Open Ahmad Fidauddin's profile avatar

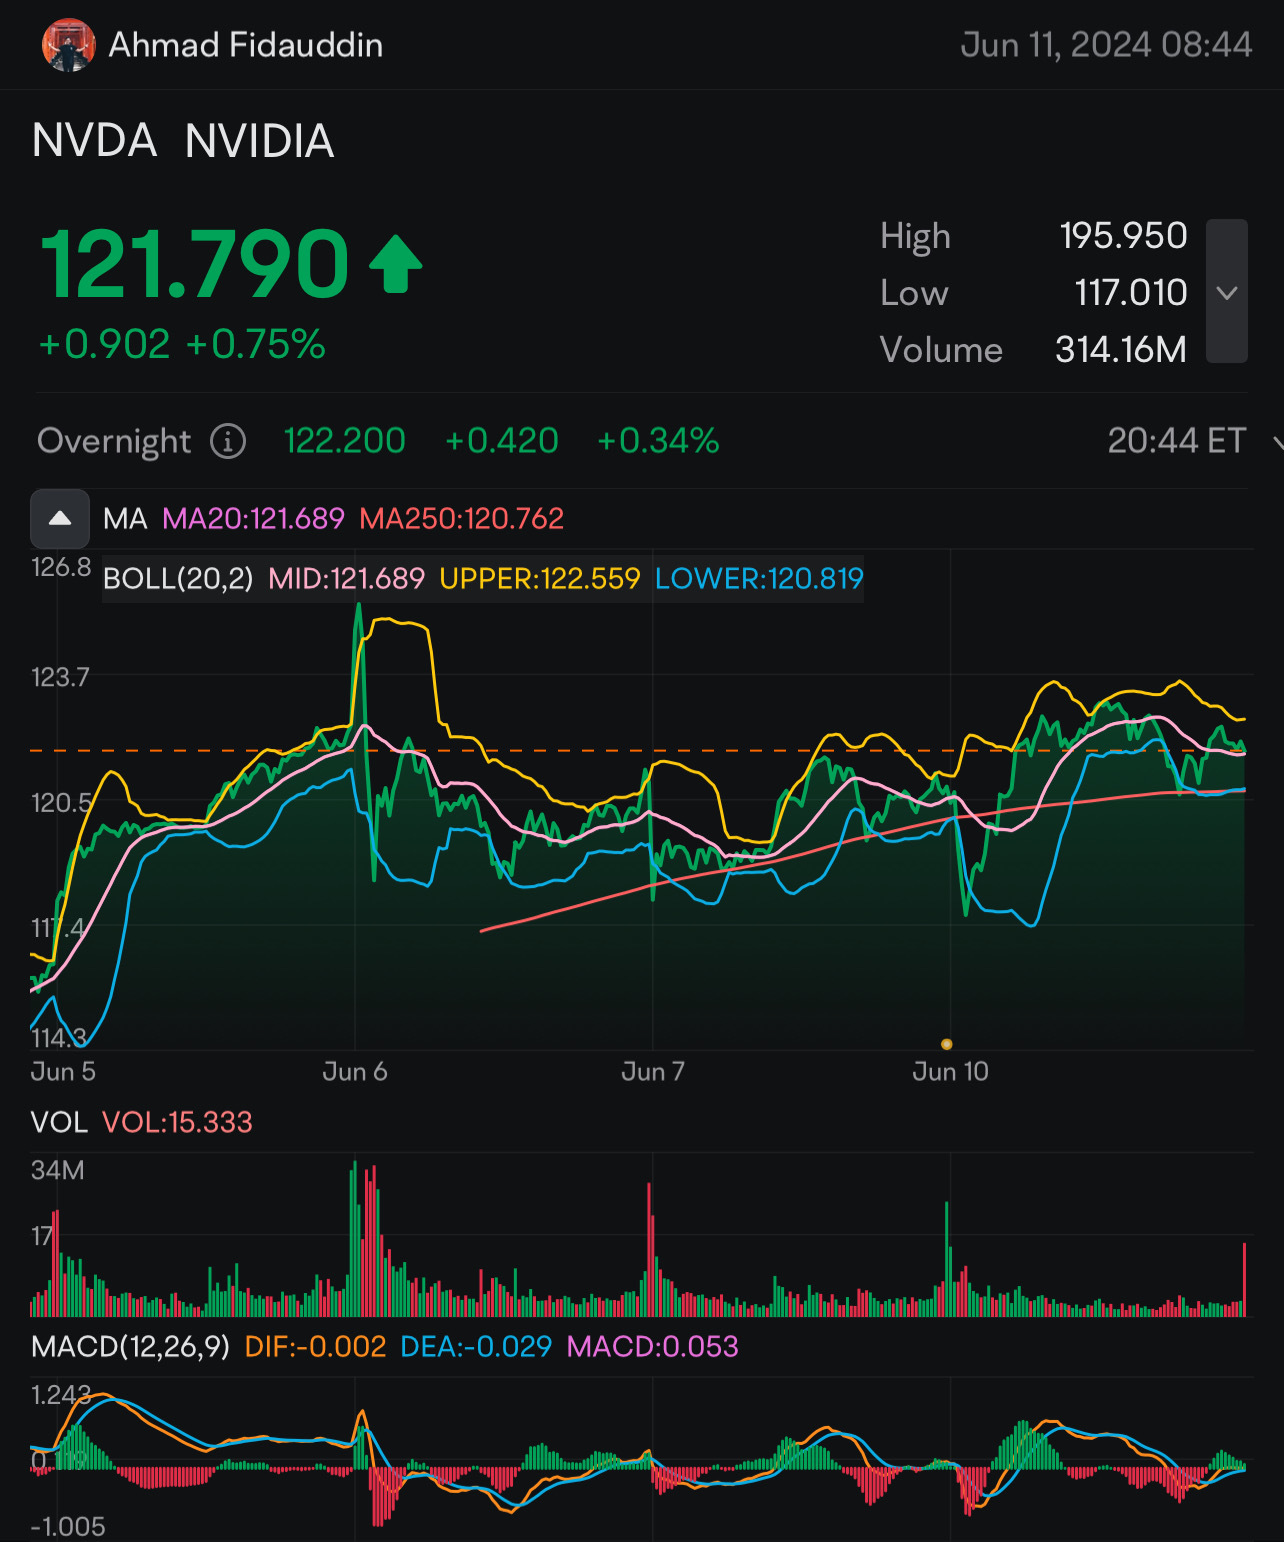point(68,45)
